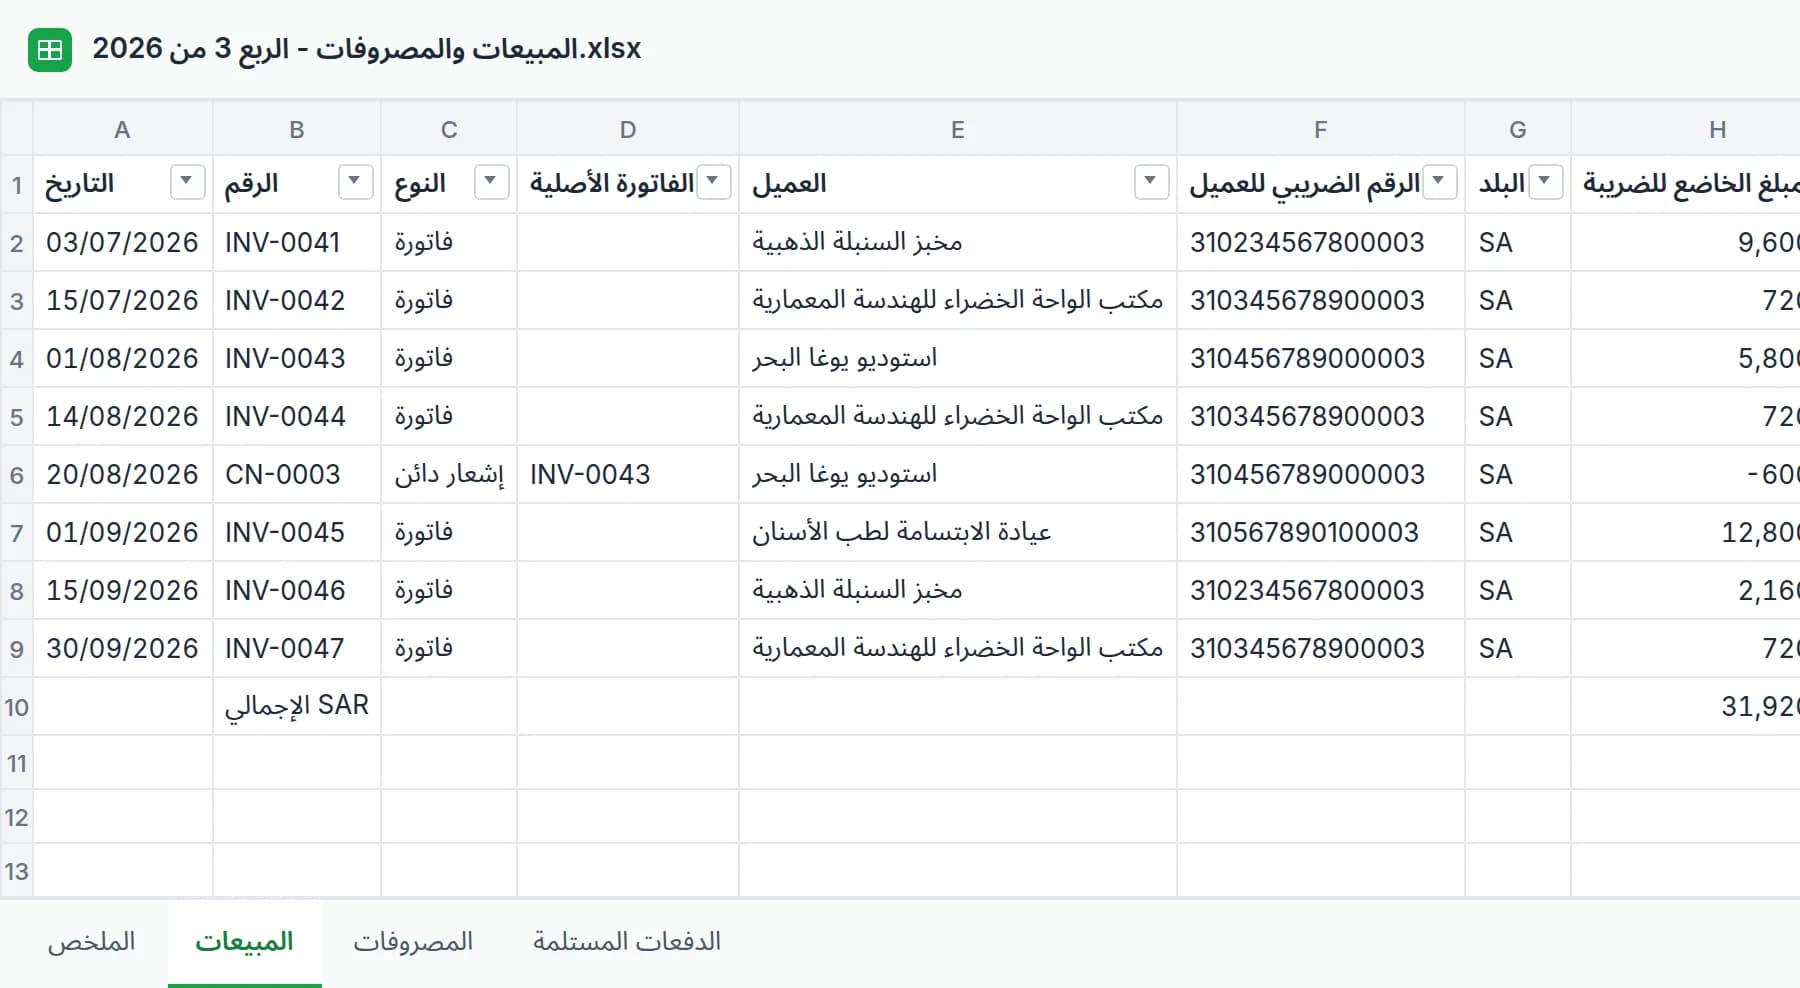
Task: Click date cell 20/08/2026
Action: [x=123, y=475]
